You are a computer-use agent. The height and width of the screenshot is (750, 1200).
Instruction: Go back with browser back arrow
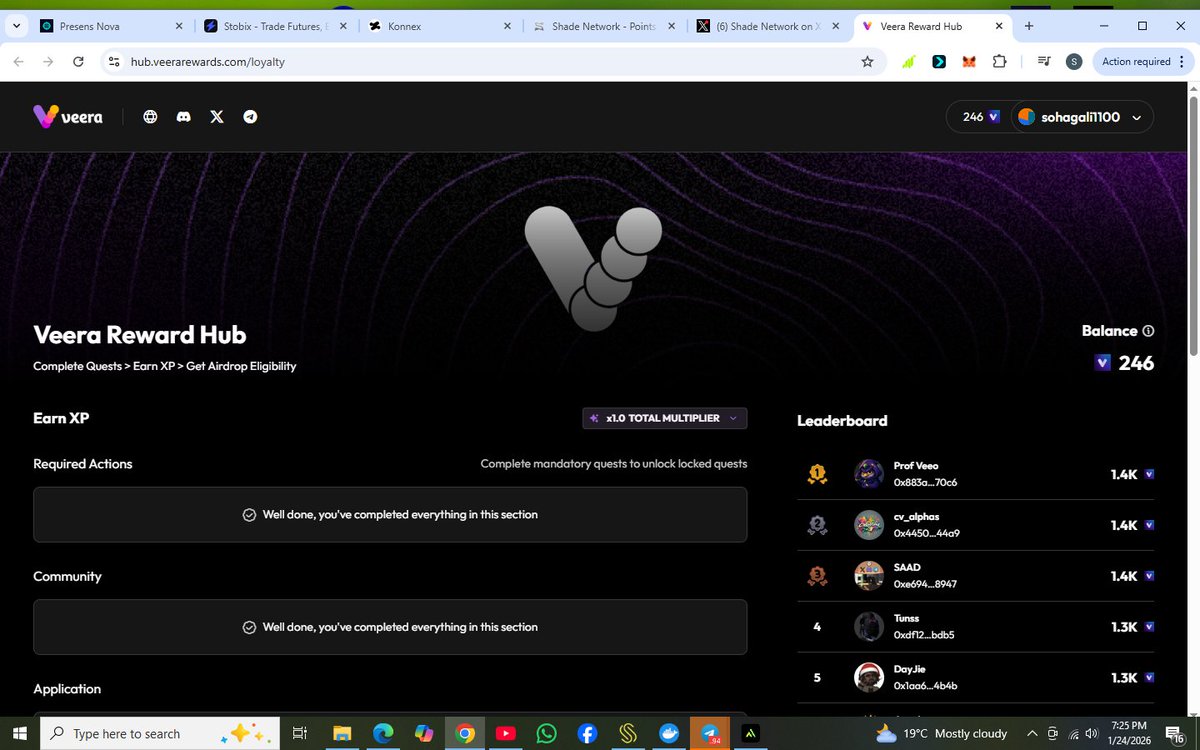click(18, 61)
